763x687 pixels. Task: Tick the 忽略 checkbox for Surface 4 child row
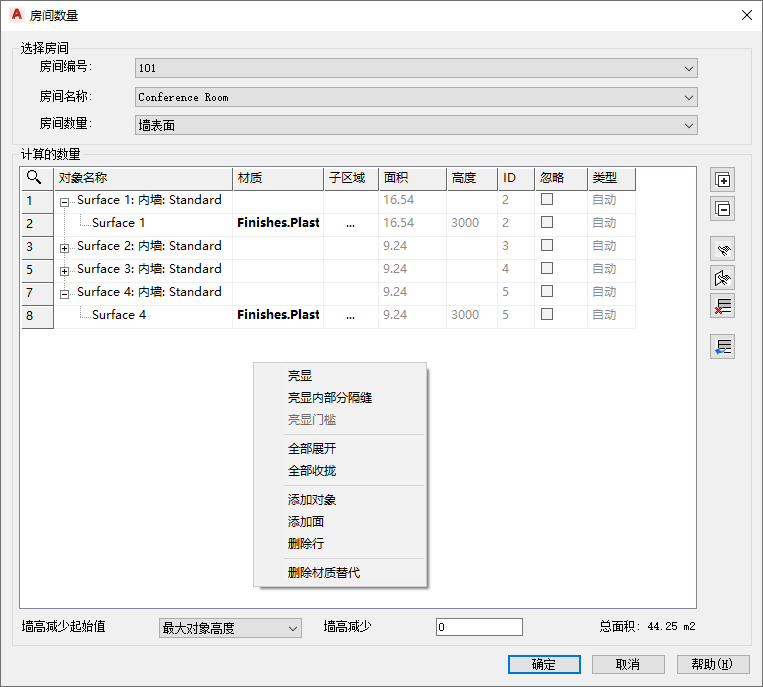pyautogui.click(x=547, y=314)
